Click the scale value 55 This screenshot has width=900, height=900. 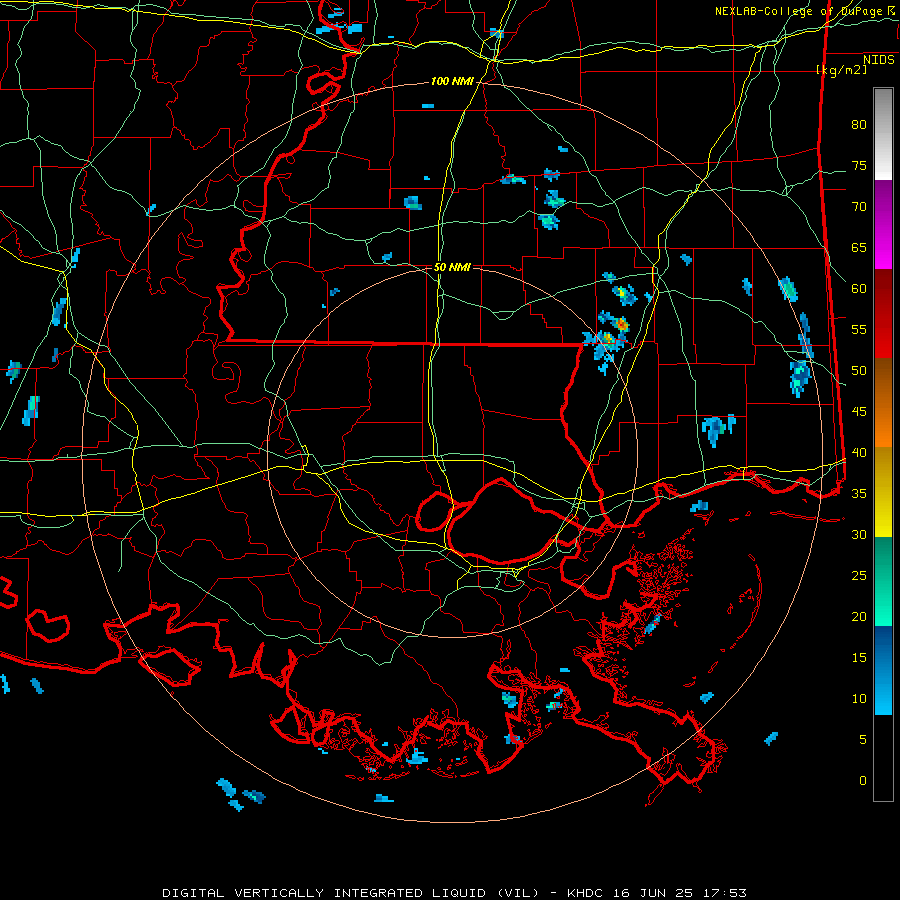pyautogui.click(x=859, y=330)
